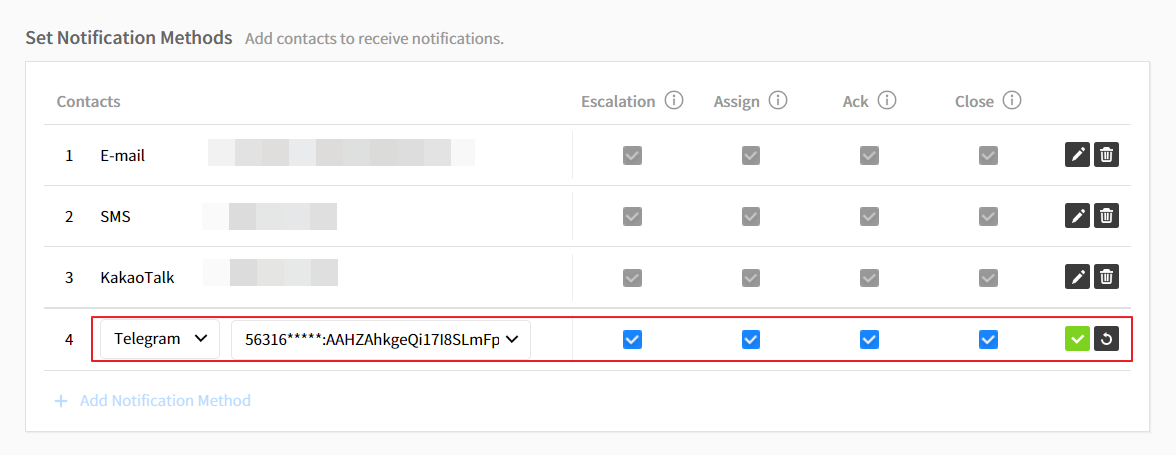
Task: Delete the SMS contact entry
Action: click(1106, 216)
